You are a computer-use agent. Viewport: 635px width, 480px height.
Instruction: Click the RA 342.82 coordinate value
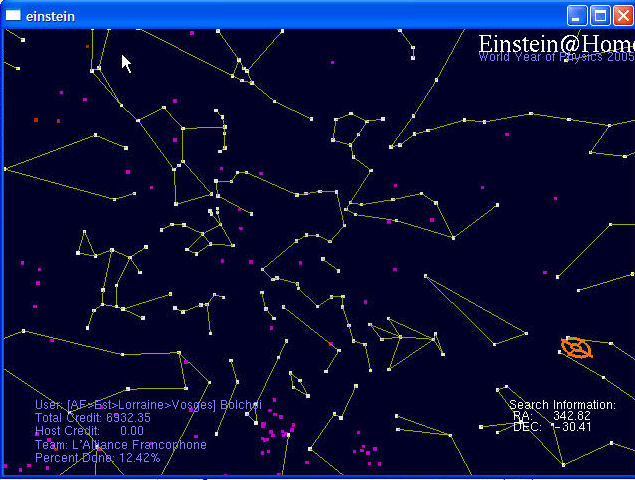pos(571,416)
